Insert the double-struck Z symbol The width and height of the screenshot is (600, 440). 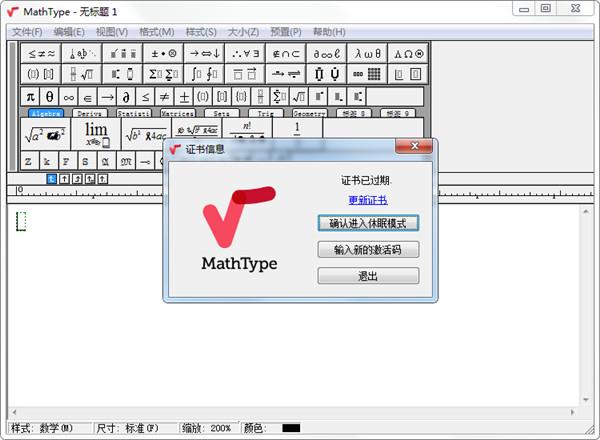pyautogui.click(x=28, y=161)
